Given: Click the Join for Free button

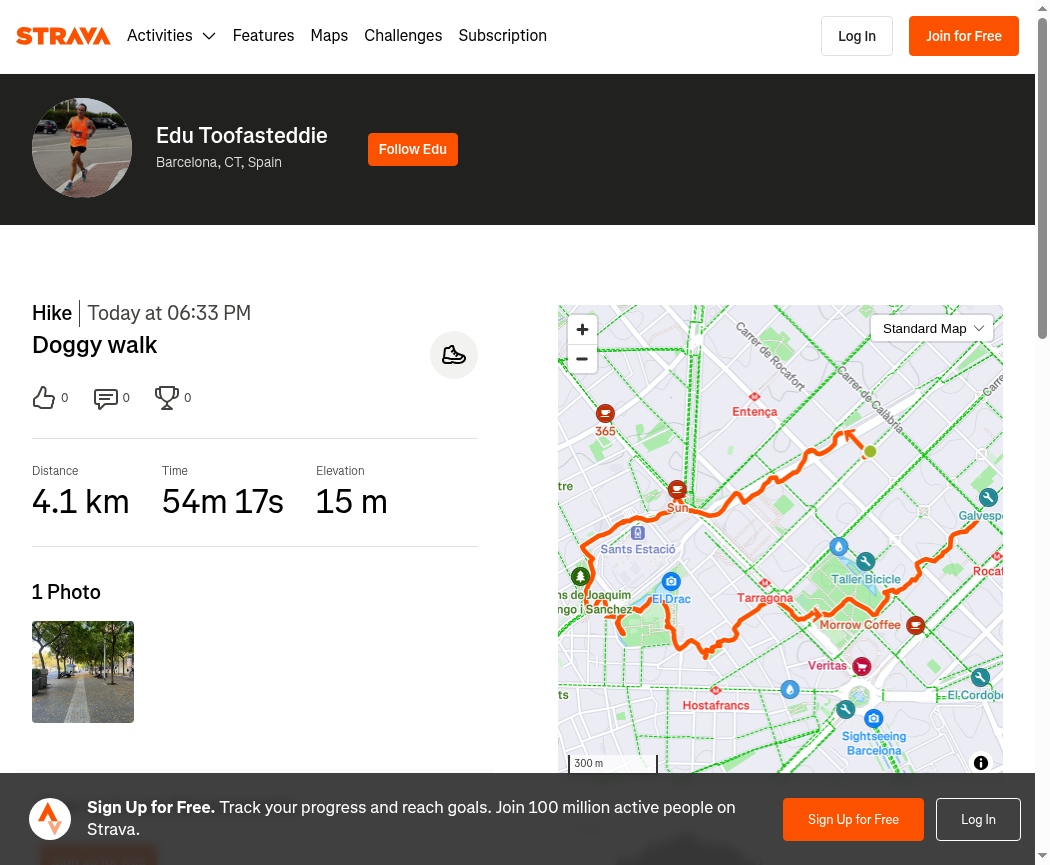Looking at the screenshot, I should [964, 36].
